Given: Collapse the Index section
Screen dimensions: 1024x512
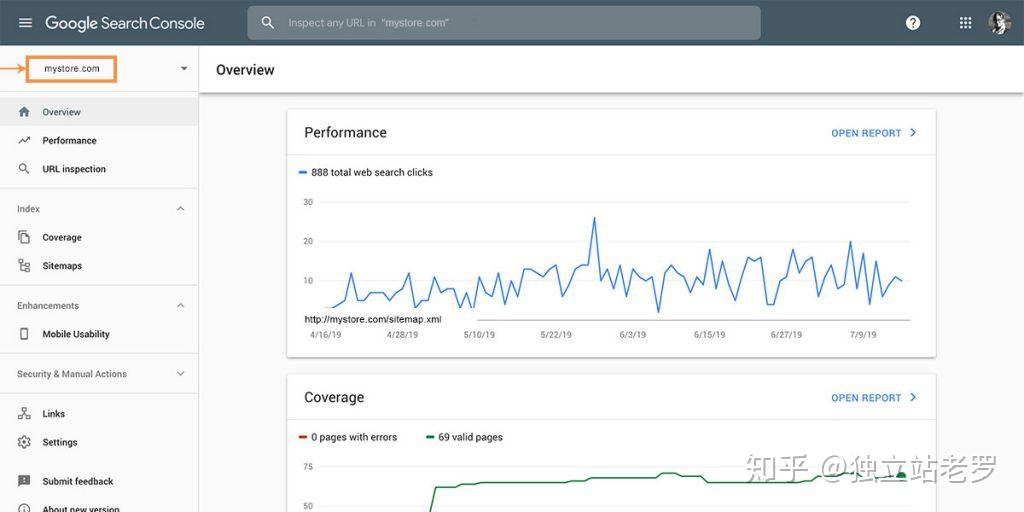Looking at the screenshot, I should pos(181,209).
